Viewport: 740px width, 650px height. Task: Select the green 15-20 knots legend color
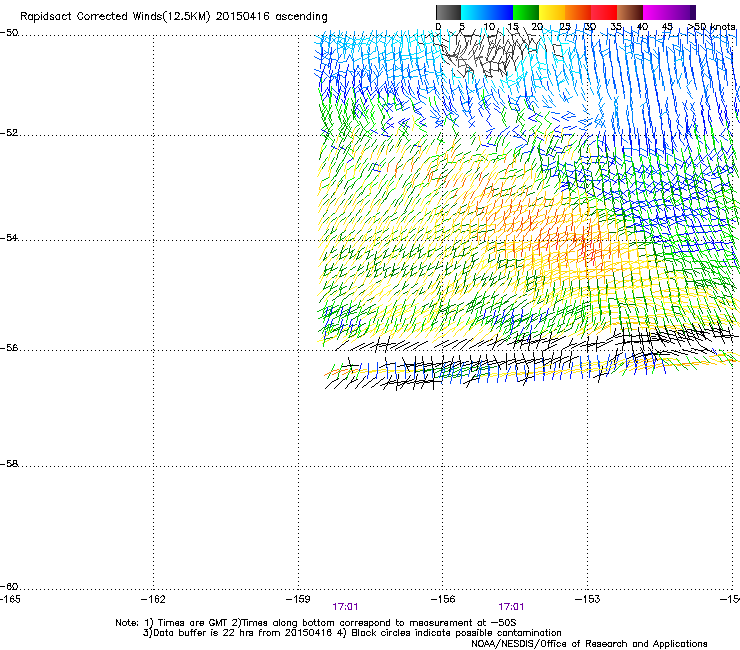tap(526, 12)
